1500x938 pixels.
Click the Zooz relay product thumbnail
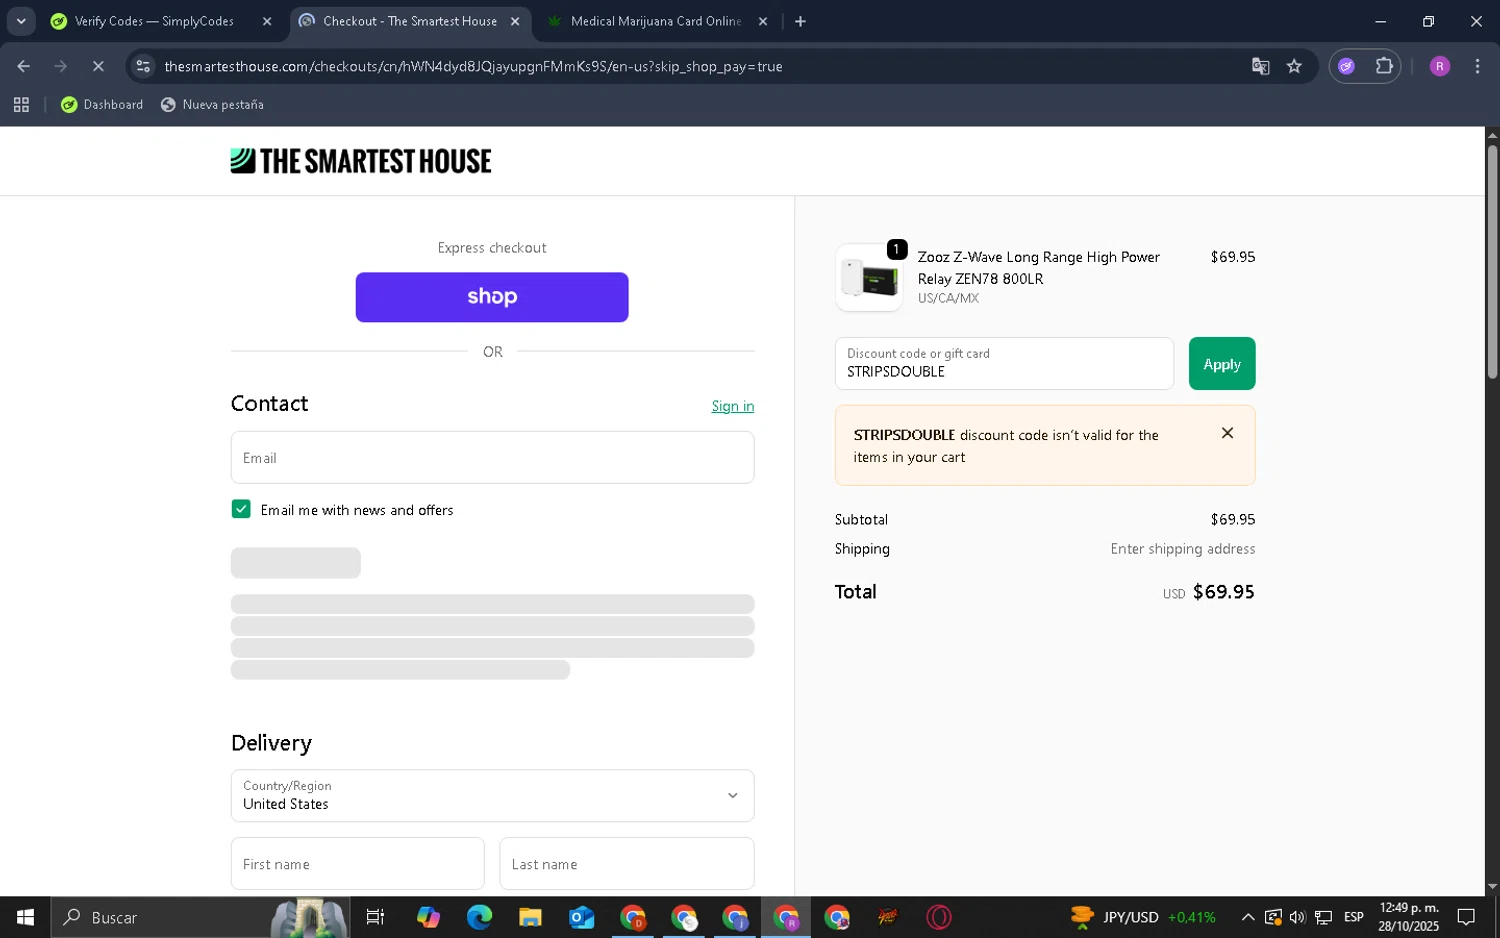[x=869, y=278]
